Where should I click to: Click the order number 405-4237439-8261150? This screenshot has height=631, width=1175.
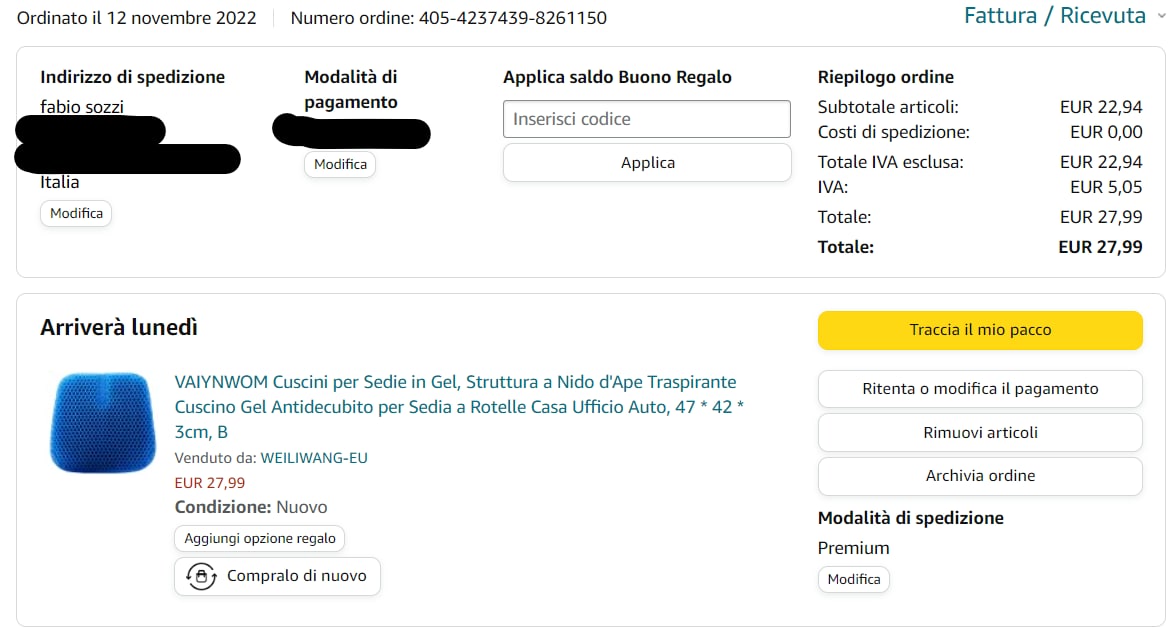[x=512, y=18]
